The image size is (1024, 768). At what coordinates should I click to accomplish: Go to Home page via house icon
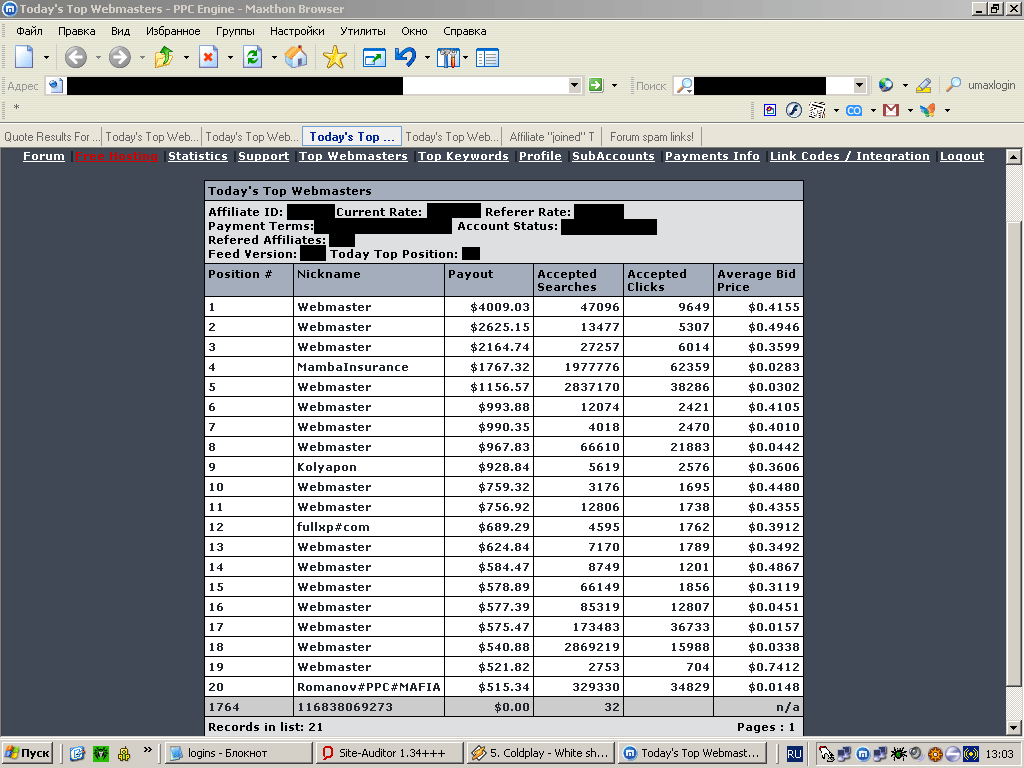296,58
